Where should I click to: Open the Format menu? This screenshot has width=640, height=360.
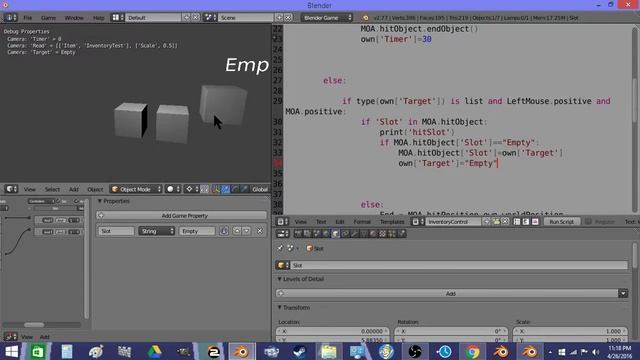(x=362, y=222)
